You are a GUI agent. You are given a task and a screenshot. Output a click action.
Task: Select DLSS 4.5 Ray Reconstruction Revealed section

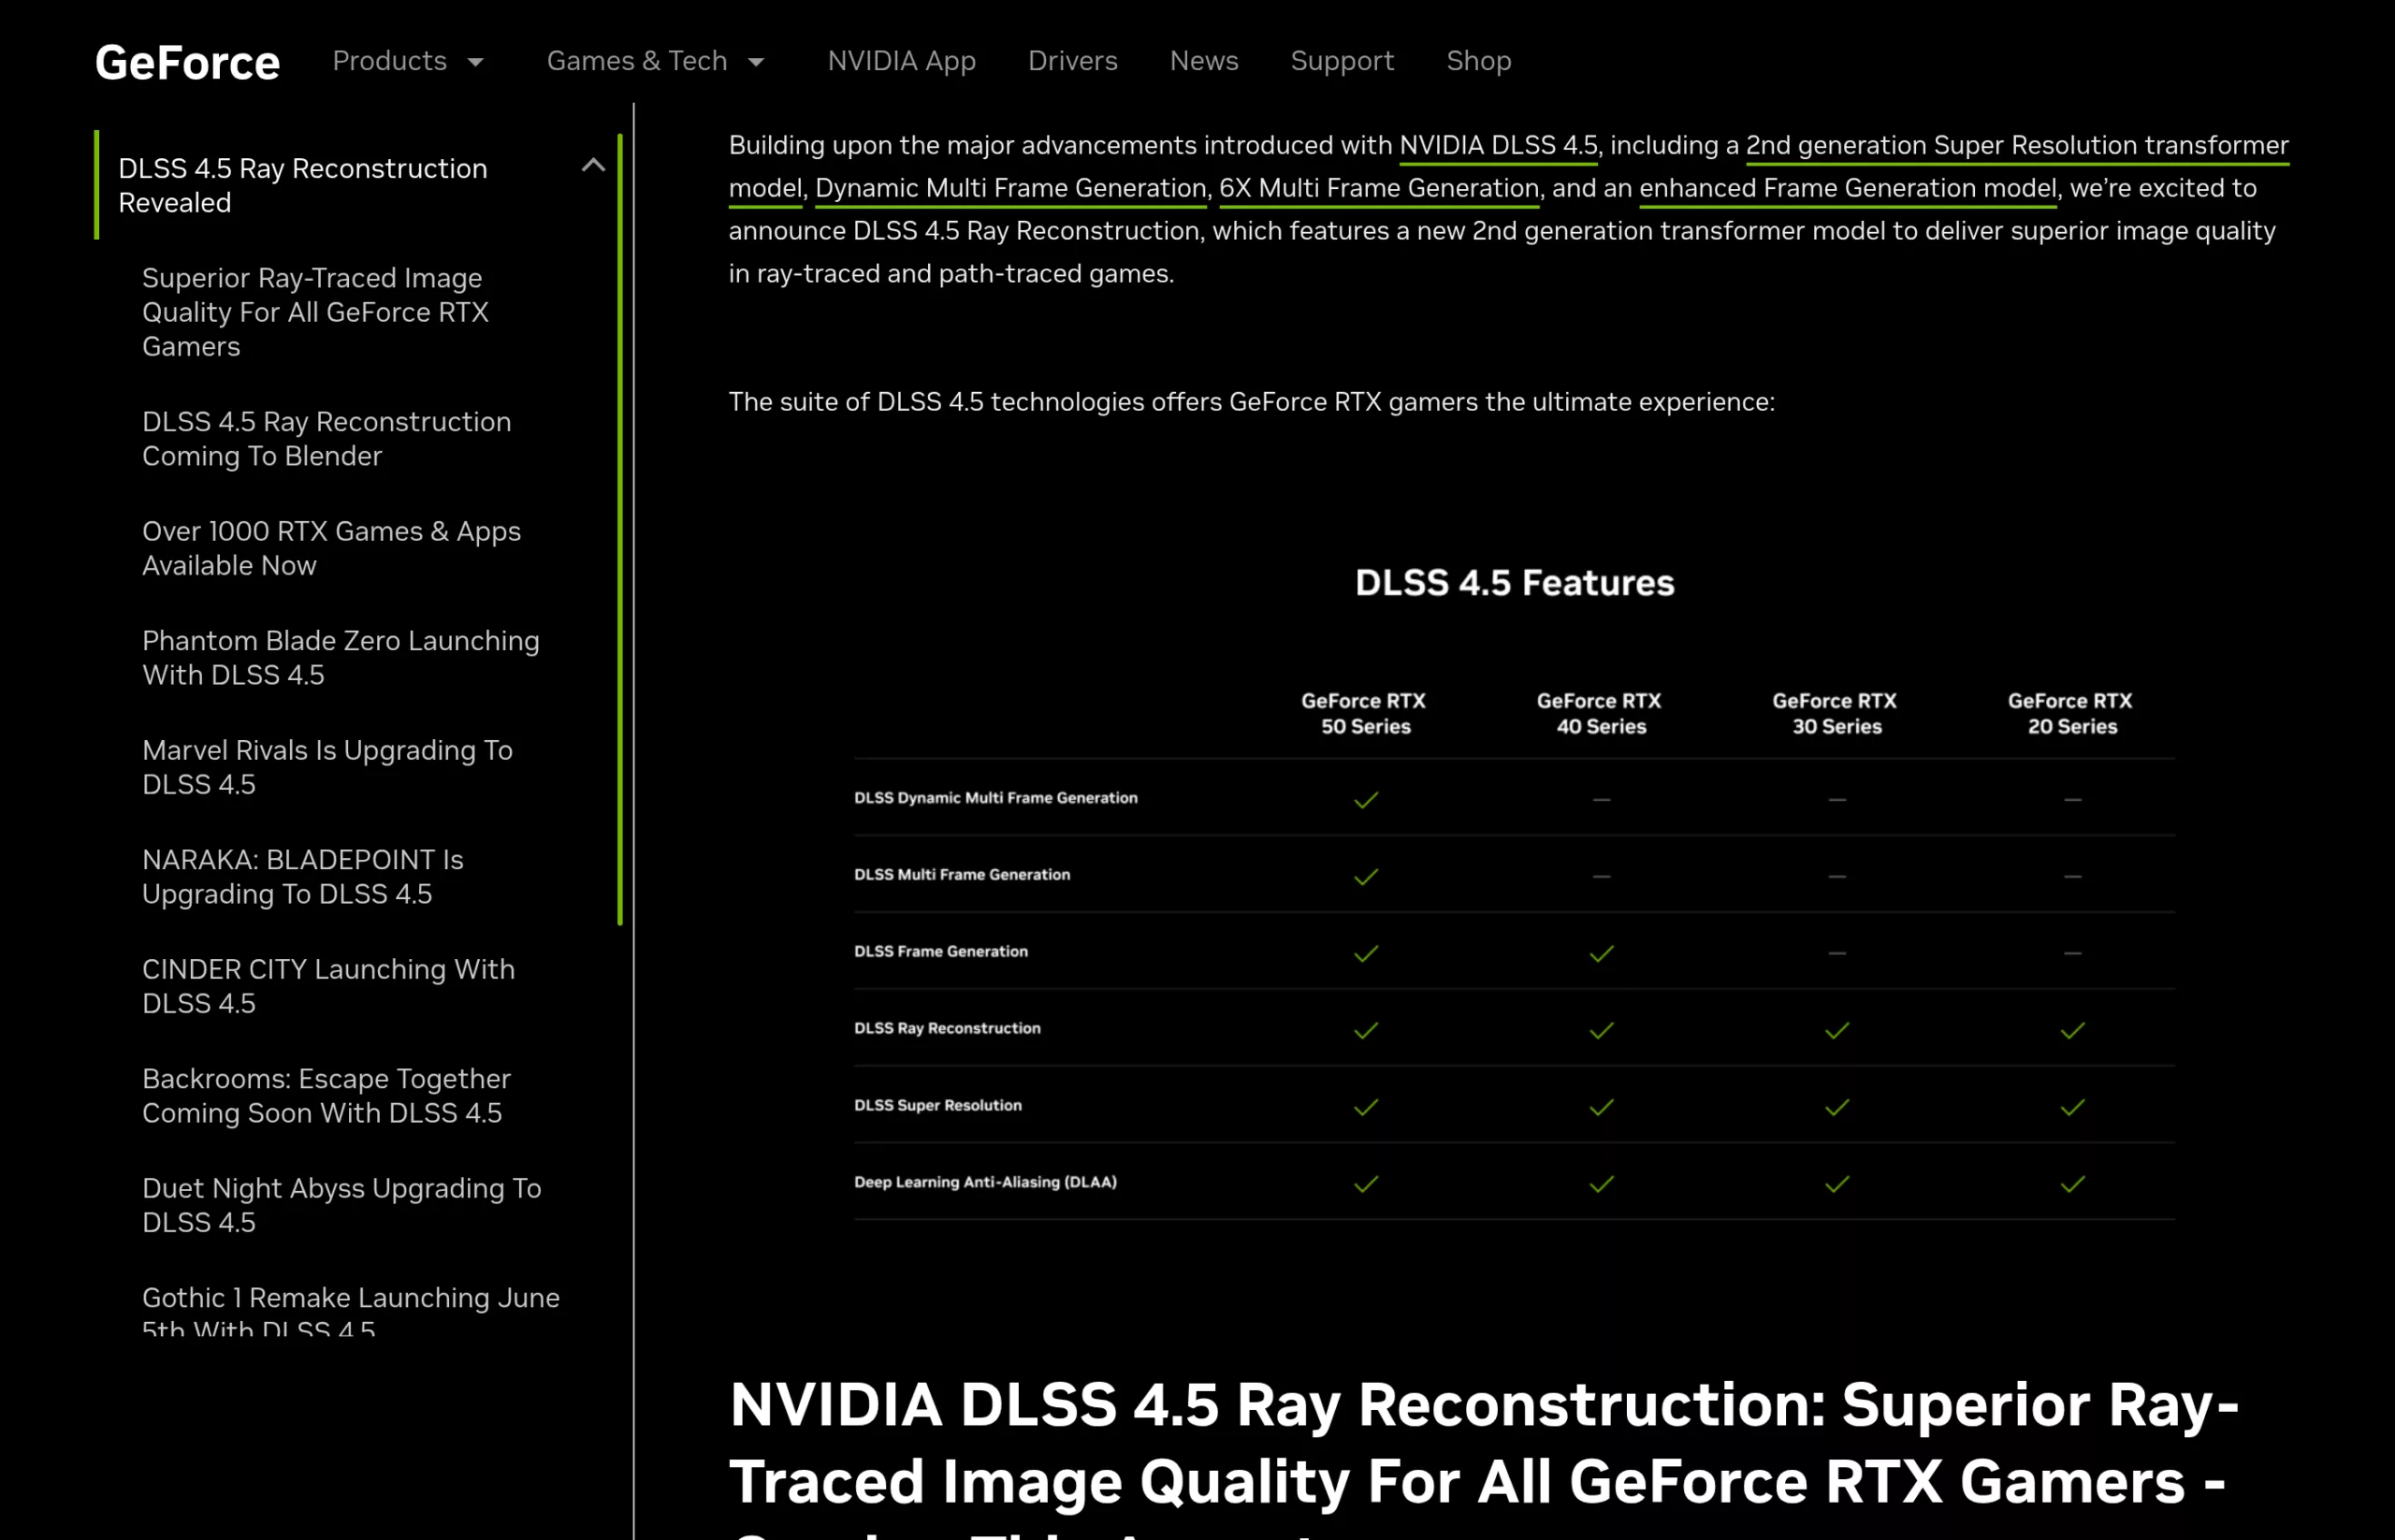click(303, 185)
